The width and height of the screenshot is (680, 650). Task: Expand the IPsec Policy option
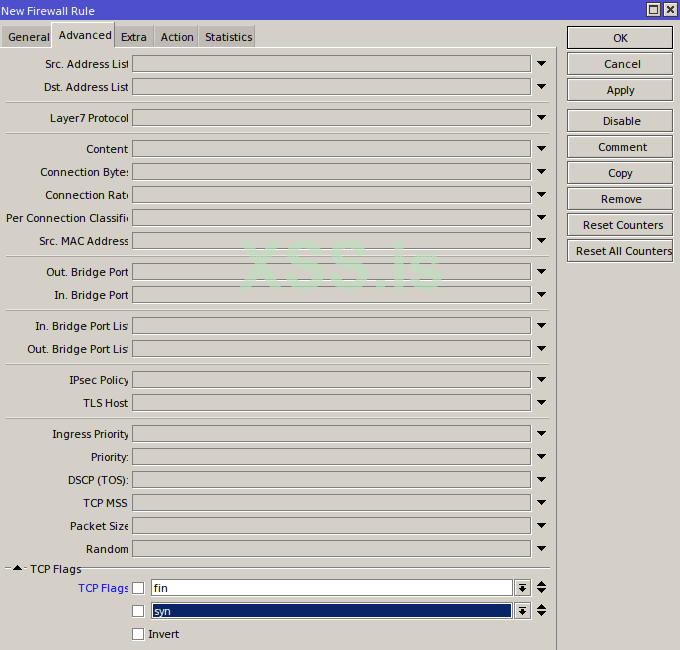[x=541, y=380]
